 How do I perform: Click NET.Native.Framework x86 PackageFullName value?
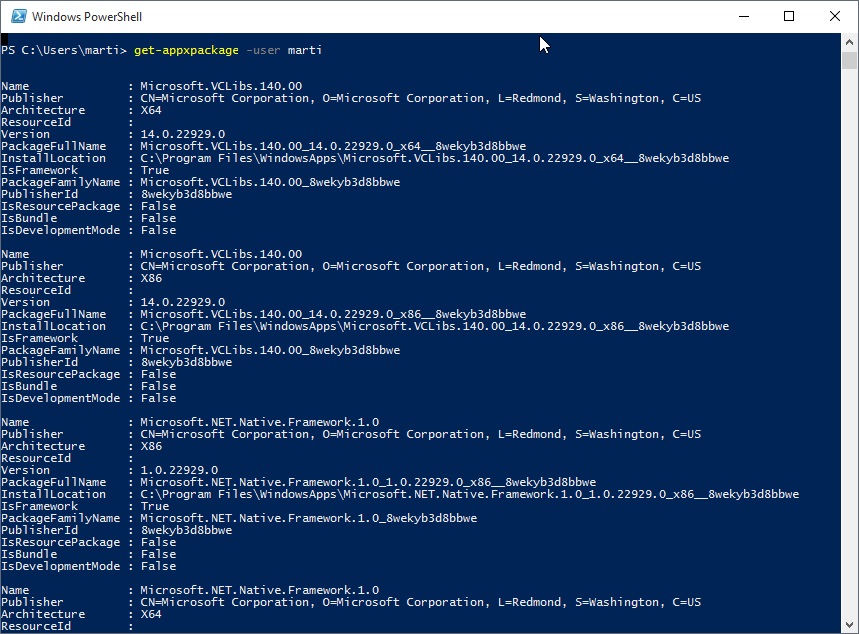pos(368,482)
